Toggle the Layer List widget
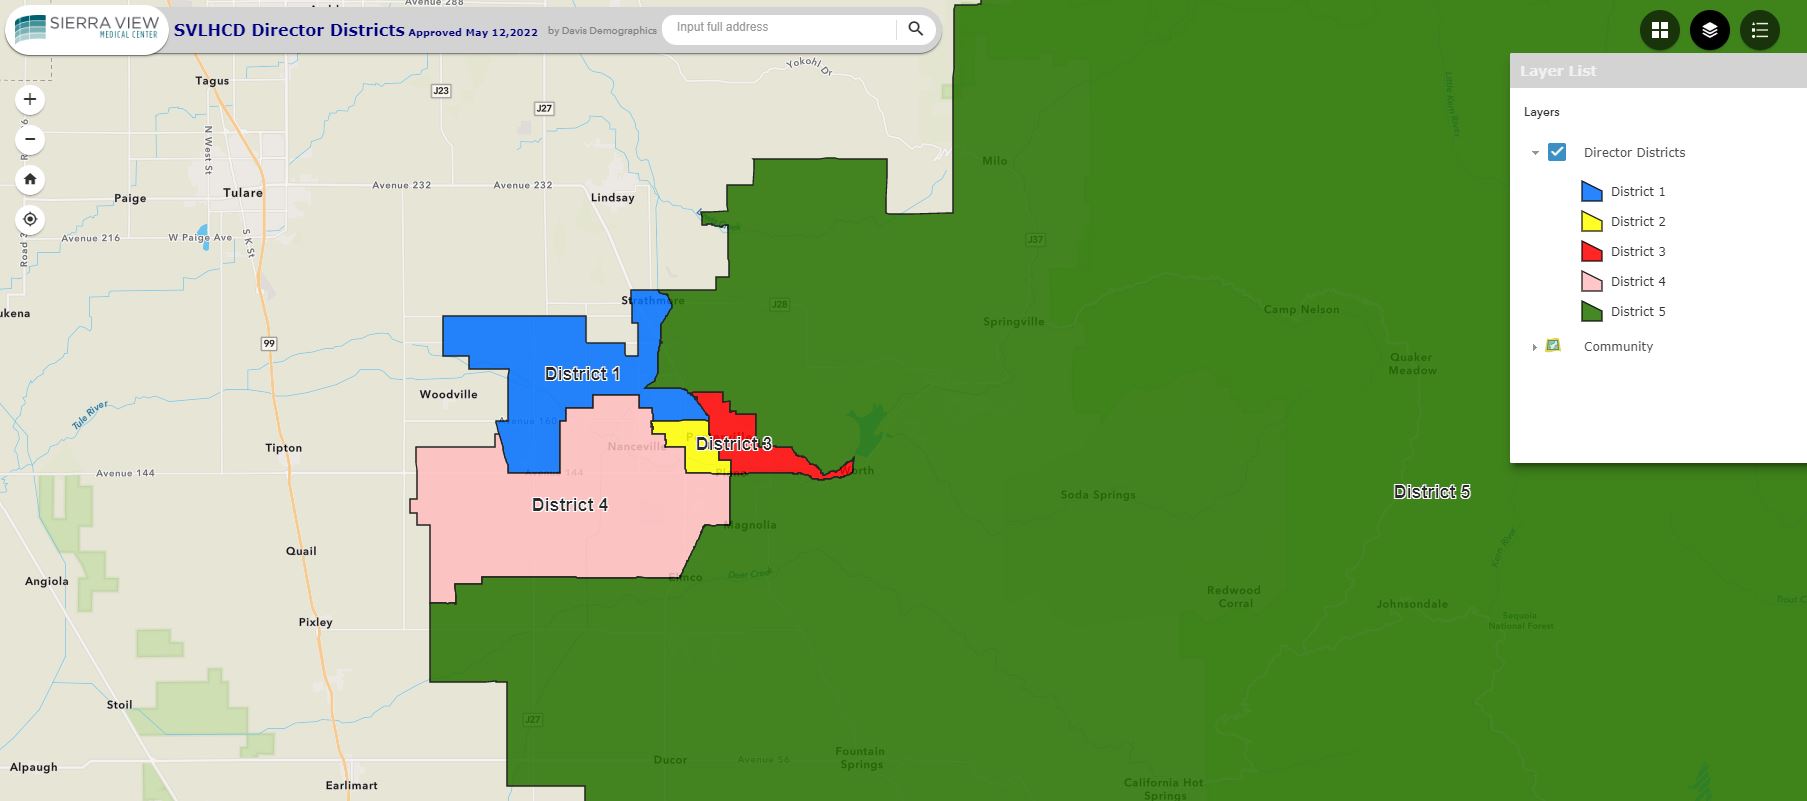 point(1710,30)
